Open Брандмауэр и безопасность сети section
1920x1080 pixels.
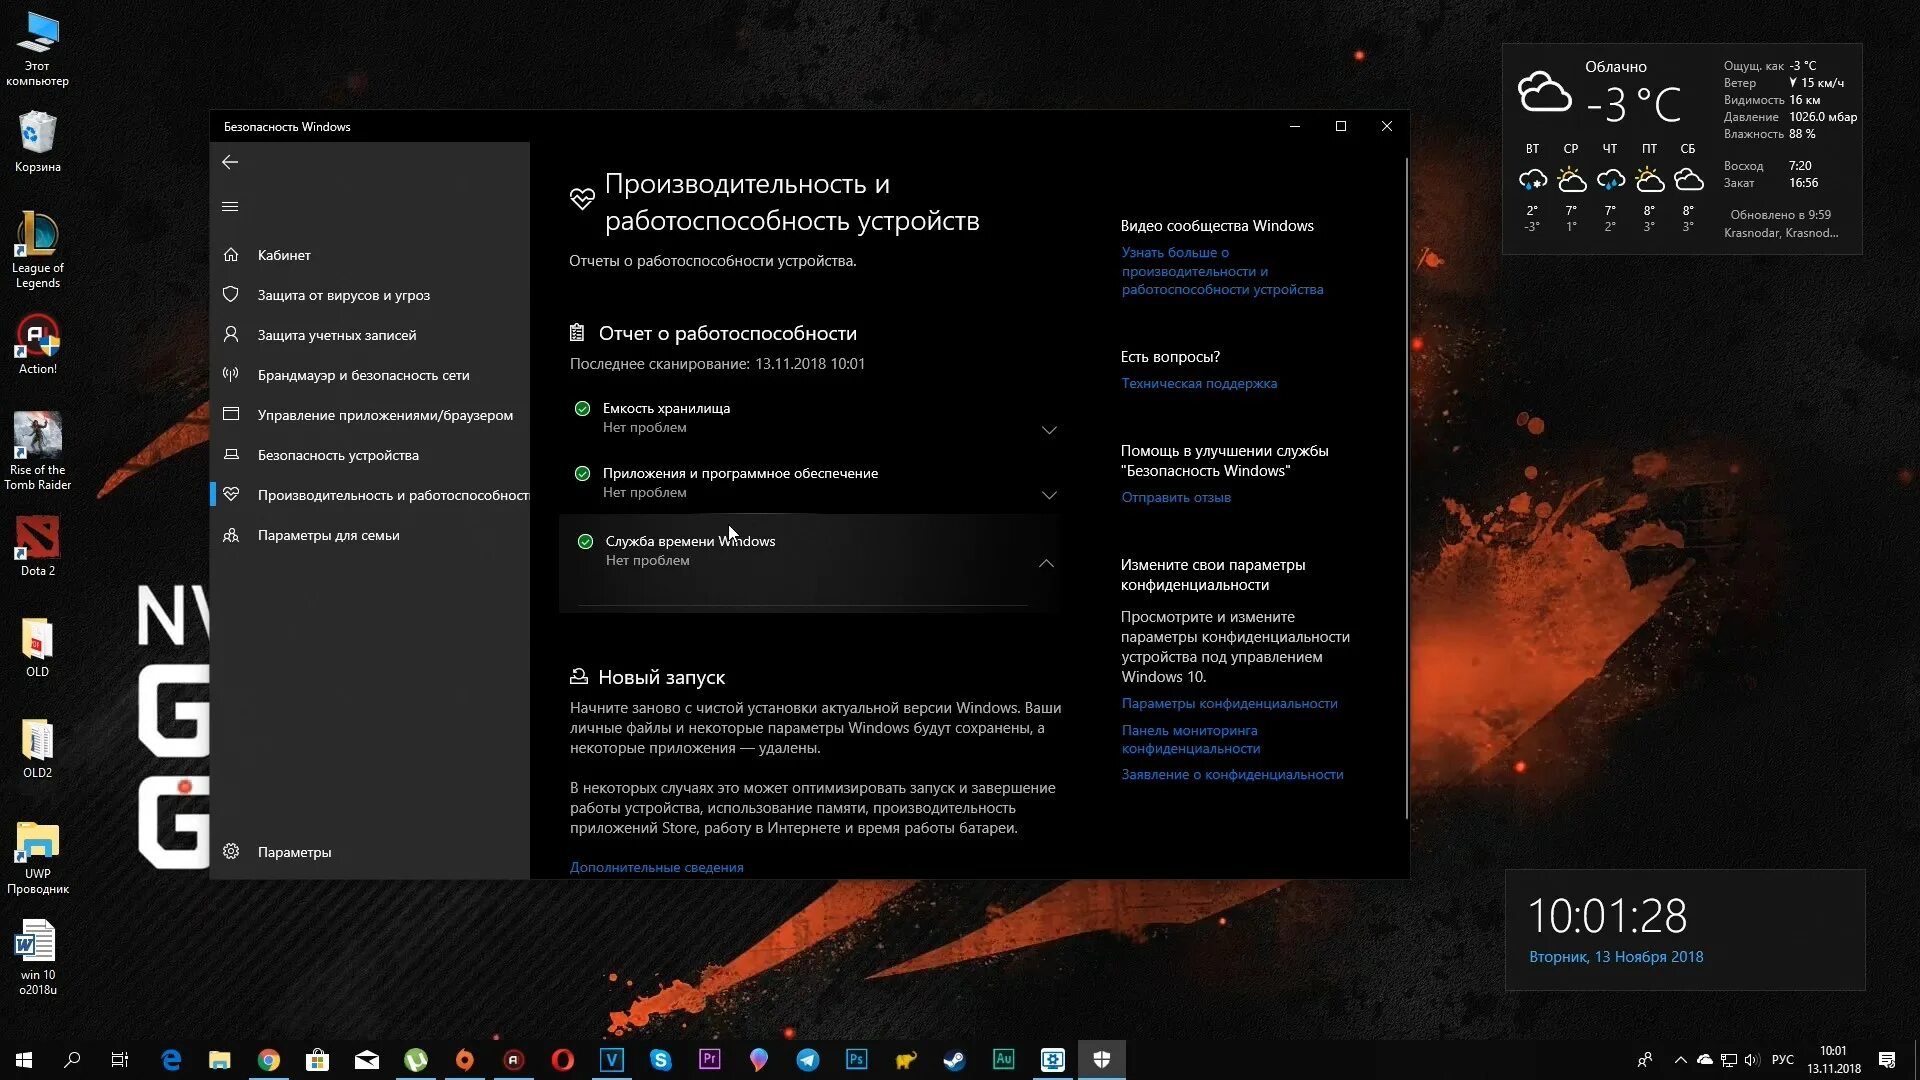point(363,375)
